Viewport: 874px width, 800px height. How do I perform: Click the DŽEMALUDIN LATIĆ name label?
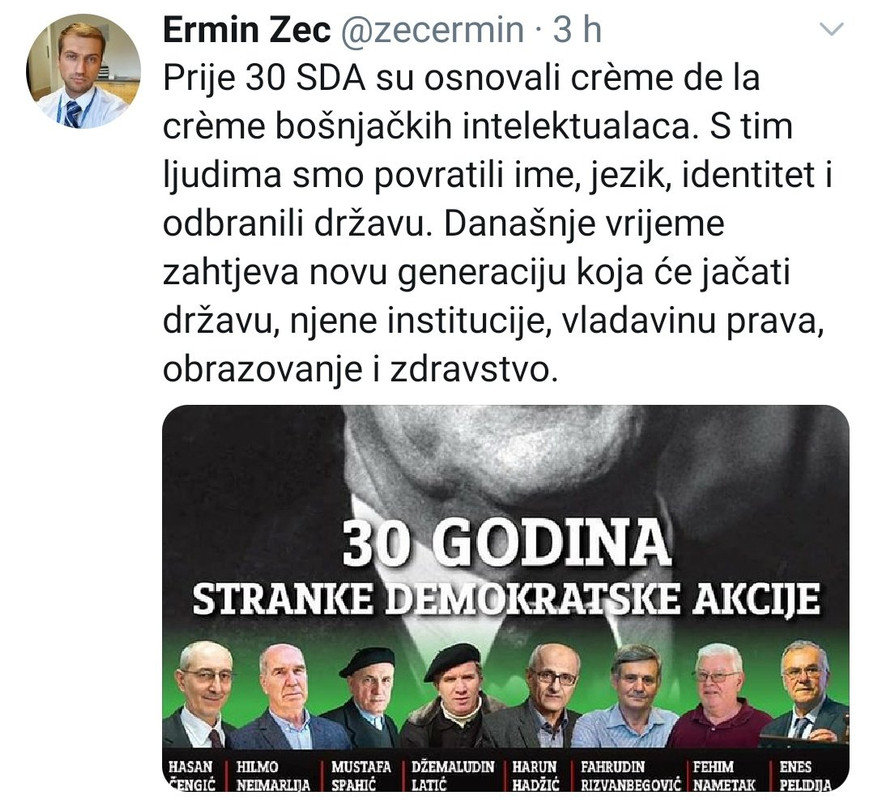point(453,775)
